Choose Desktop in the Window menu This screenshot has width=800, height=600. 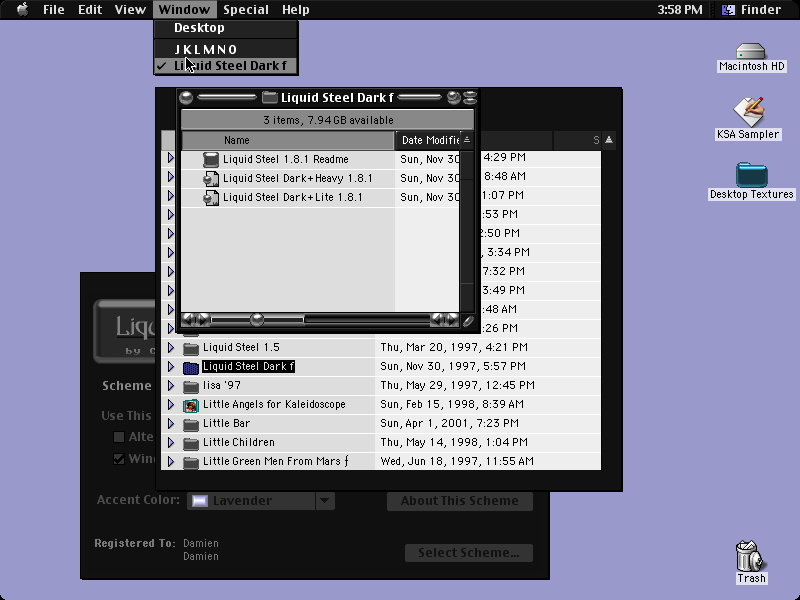[x=226, y=28]
